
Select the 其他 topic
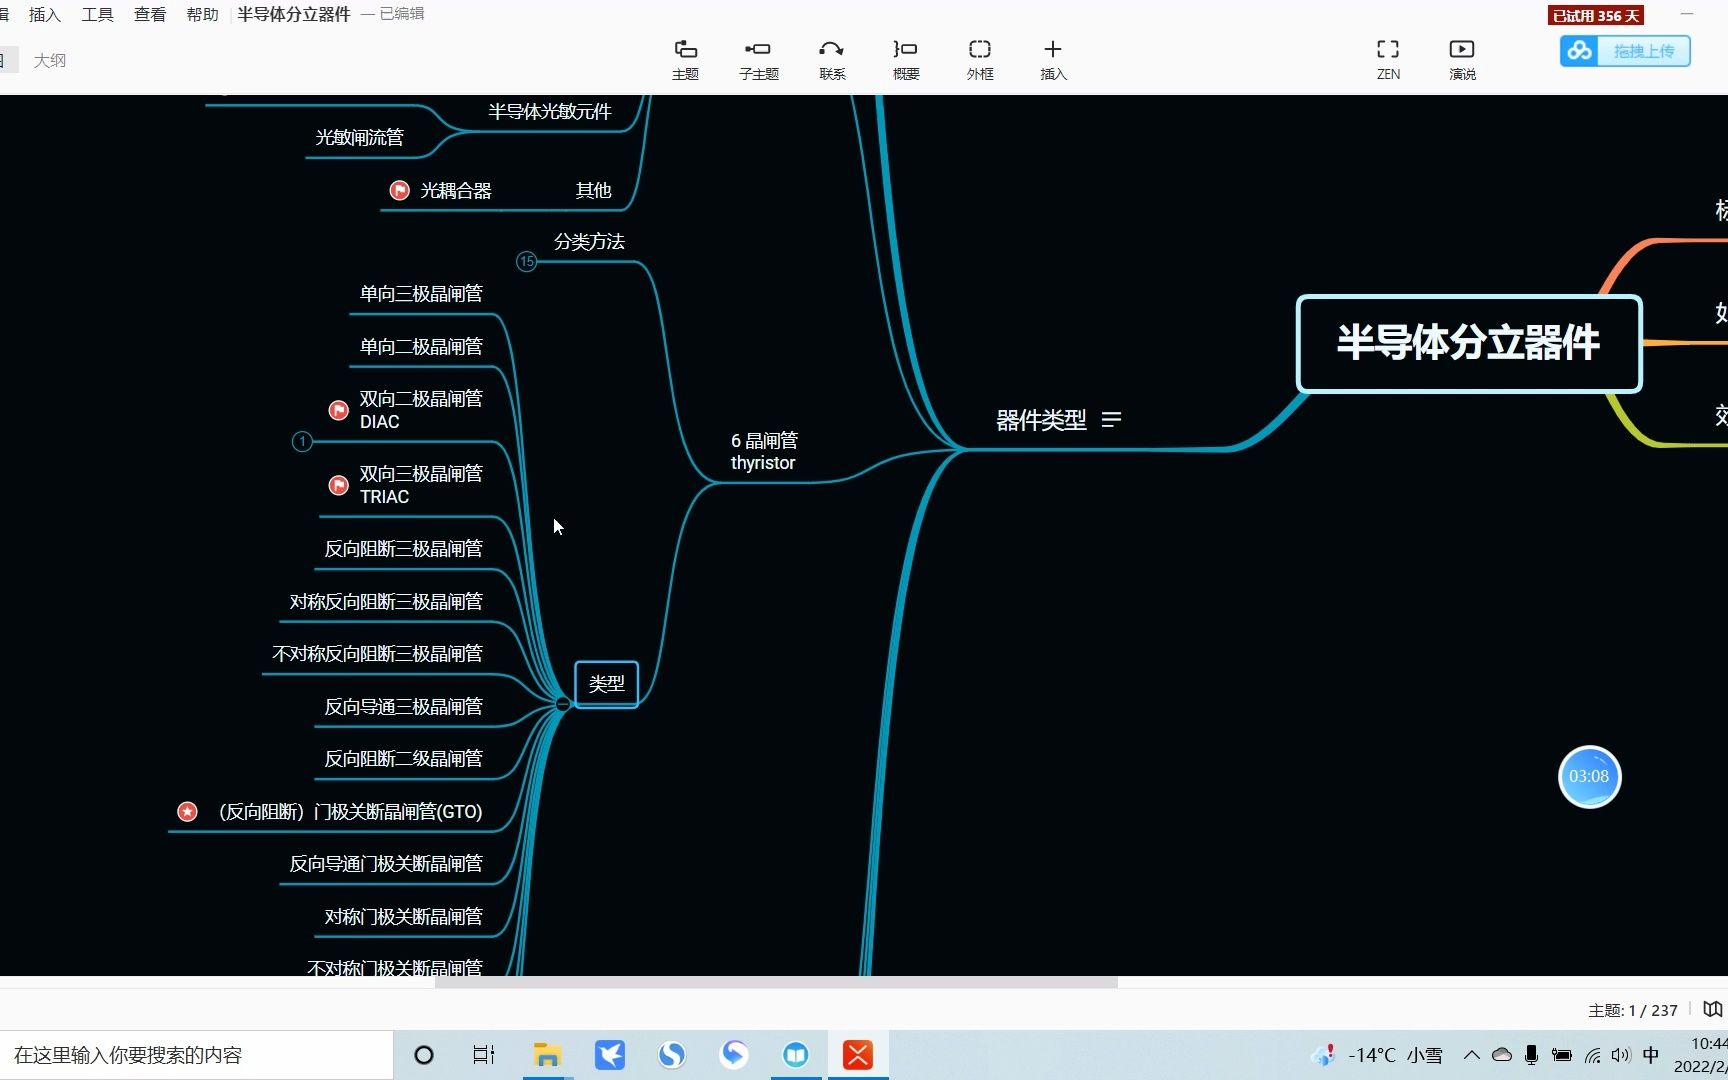pyautogui.click(x=593, y=190)
